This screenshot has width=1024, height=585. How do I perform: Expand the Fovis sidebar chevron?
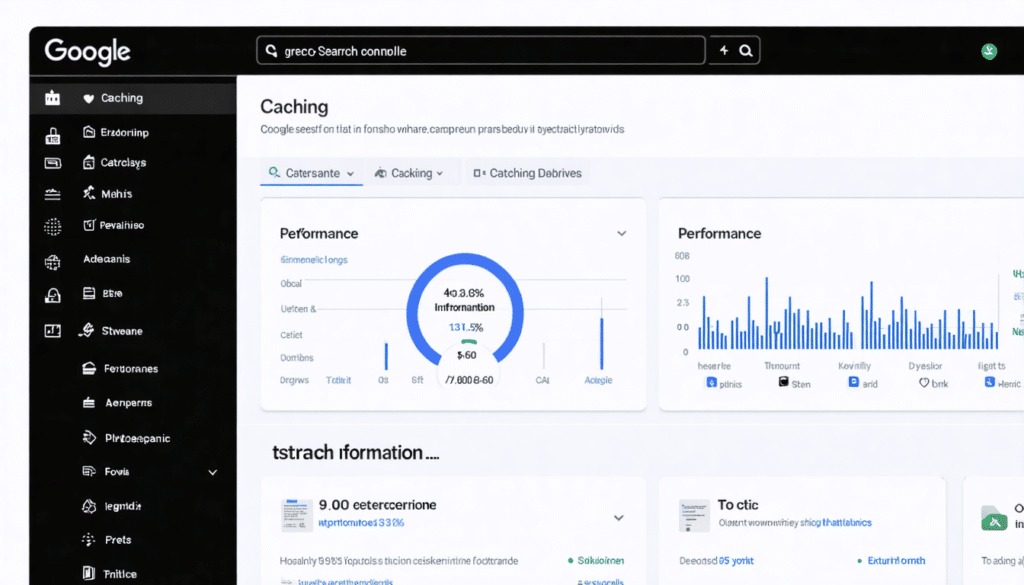pos(213,472)
